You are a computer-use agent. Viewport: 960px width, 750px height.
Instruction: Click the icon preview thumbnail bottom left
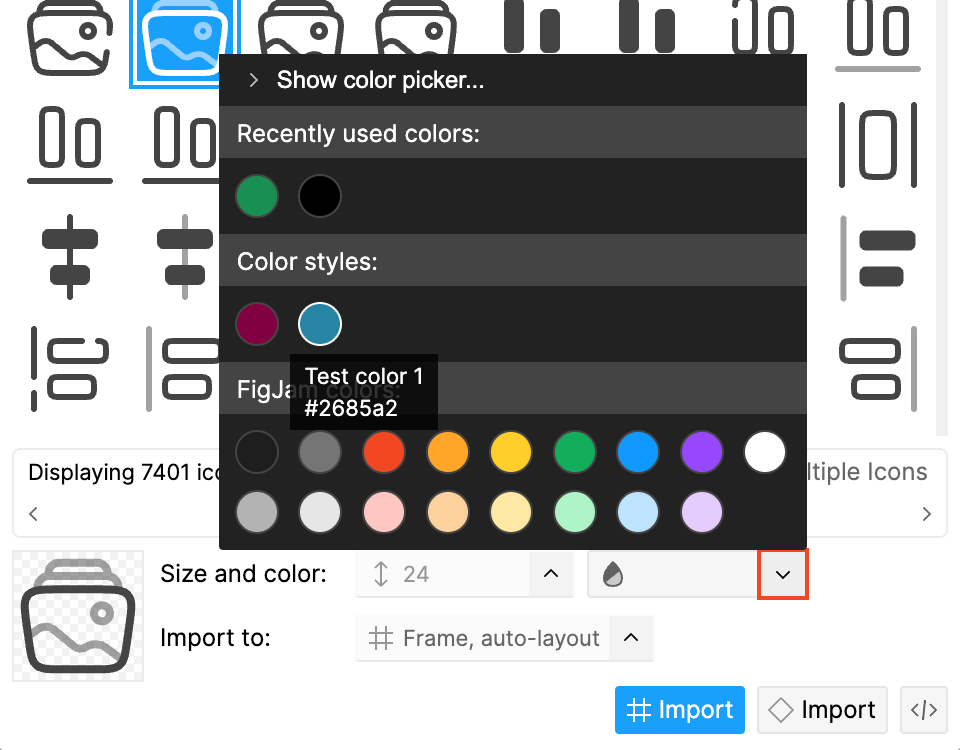tap(77, 616)
